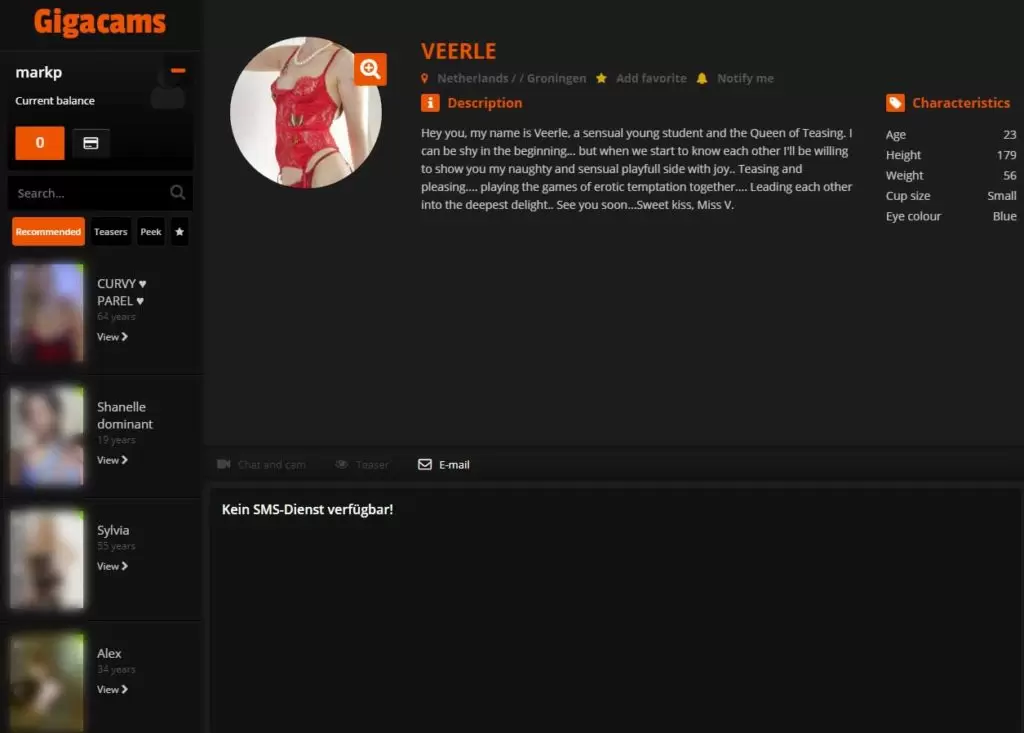The width and height of the screenshot is (1024, 733).
Task: Collapse the markp account panel with minus
Action: click(178, 71)
